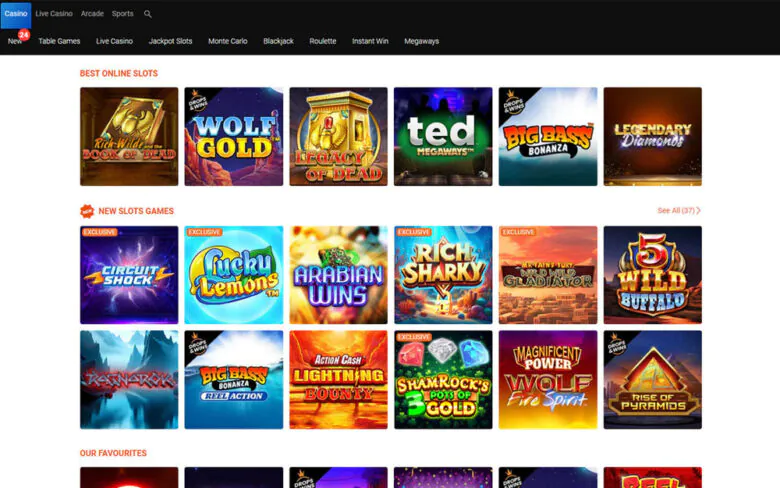Switch to the Live Casino top tab
Screen dimensions: 780x488
point(54,14)
